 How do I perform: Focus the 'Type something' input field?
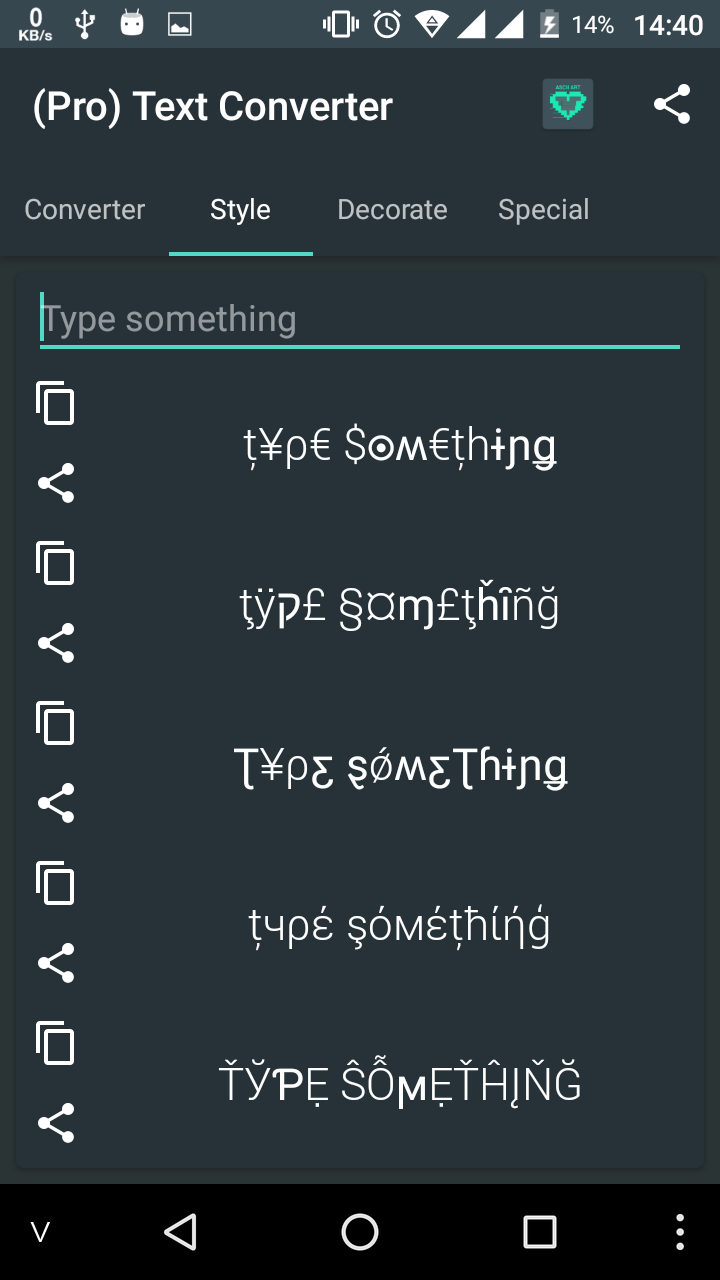(360, 320)
